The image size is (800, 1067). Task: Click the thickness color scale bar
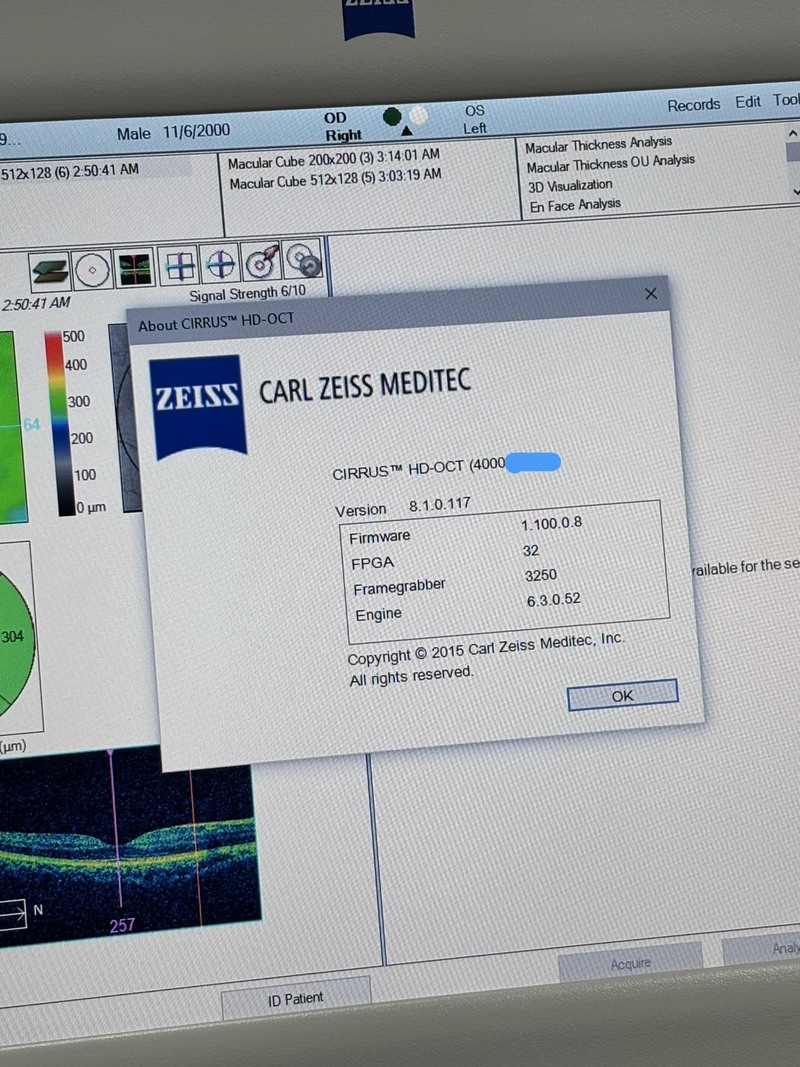(53, 422)
